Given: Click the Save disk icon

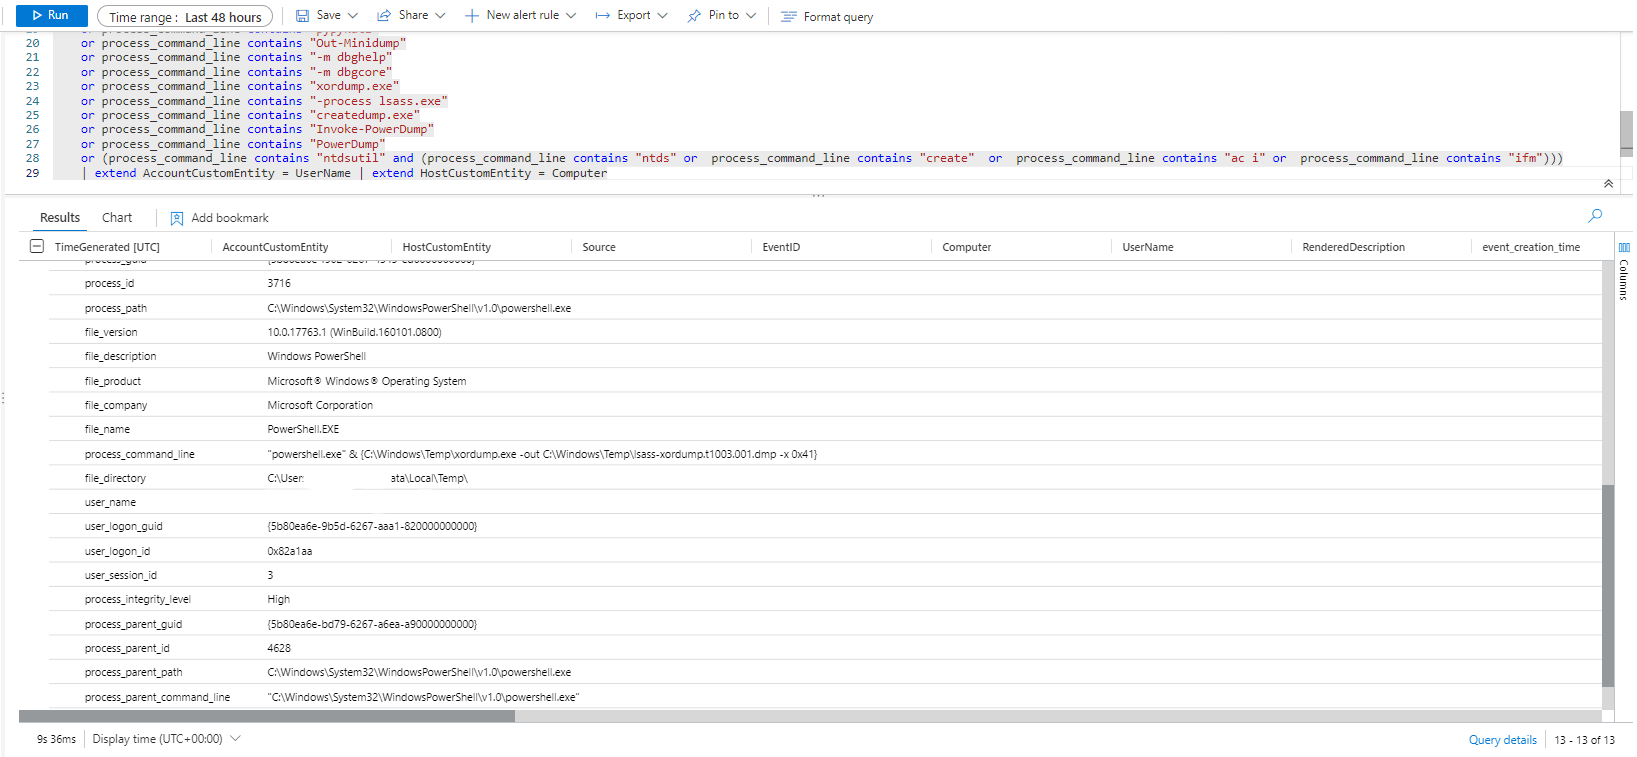Looking at the screenshot, I should point(302,16).
